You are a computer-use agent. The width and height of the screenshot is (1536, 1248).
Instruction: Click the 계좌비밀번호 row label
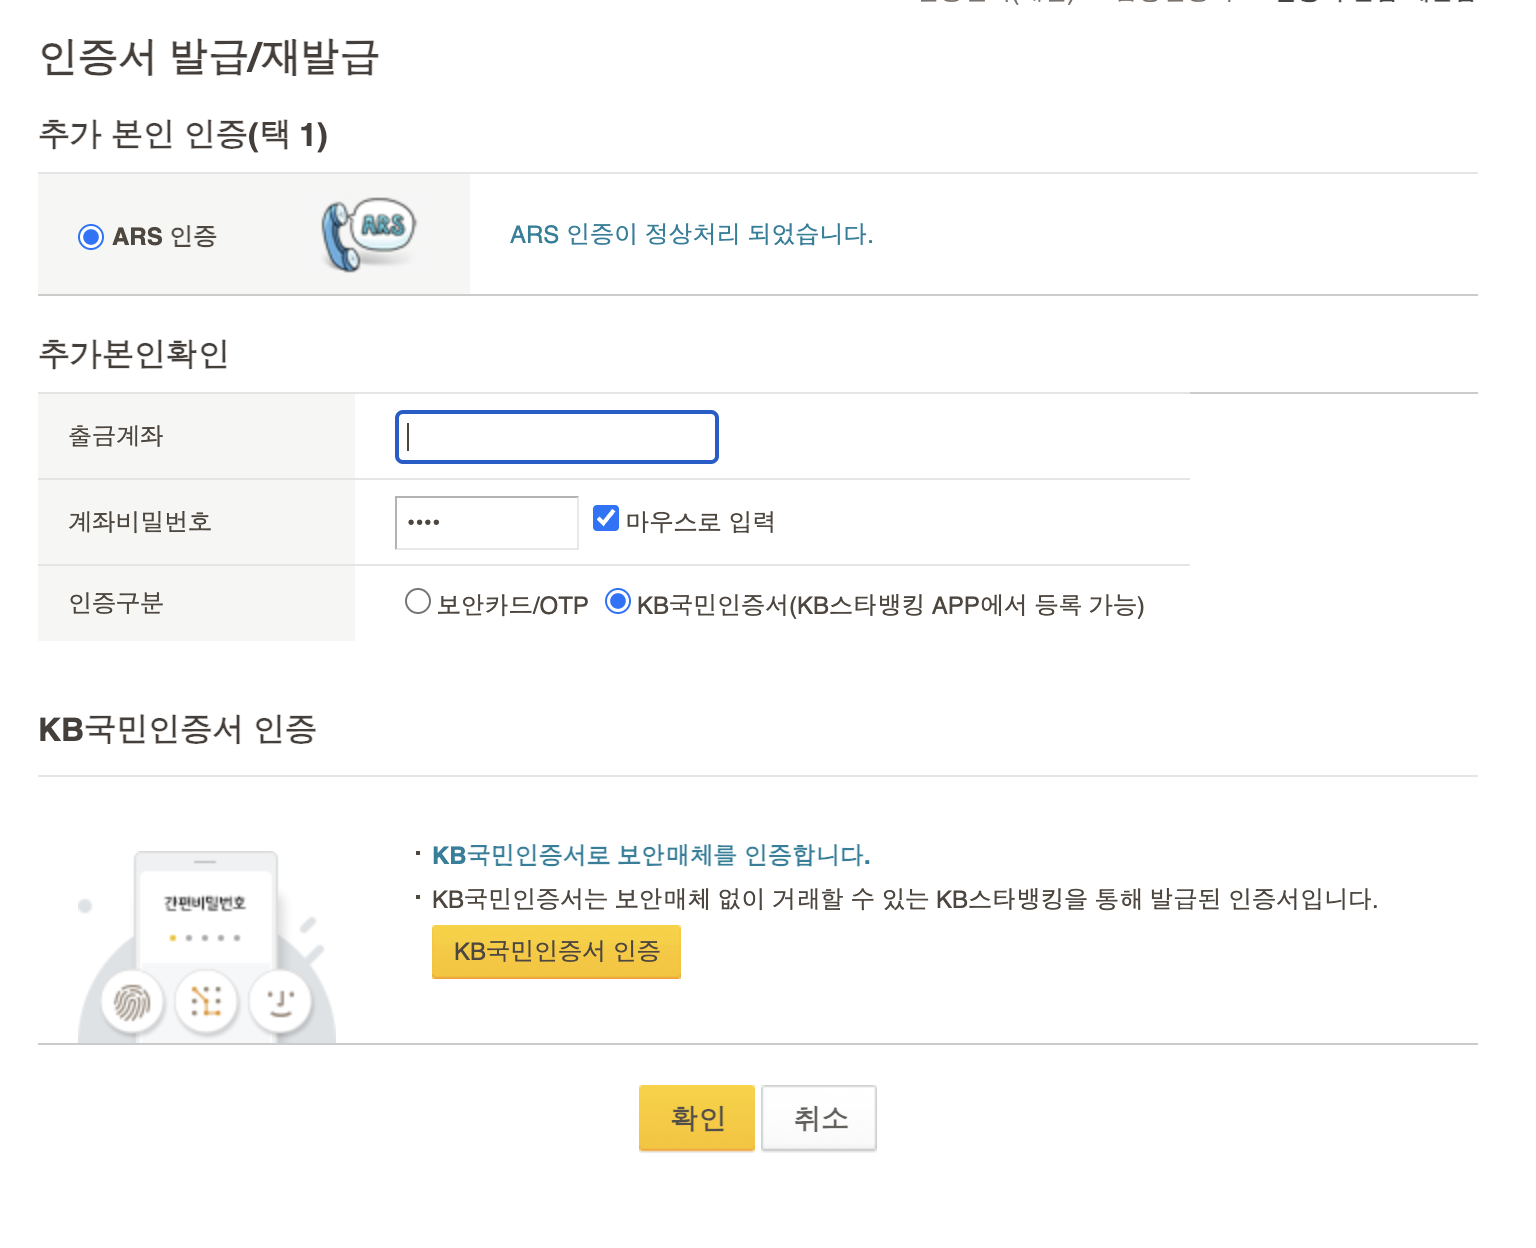[140, 522]
